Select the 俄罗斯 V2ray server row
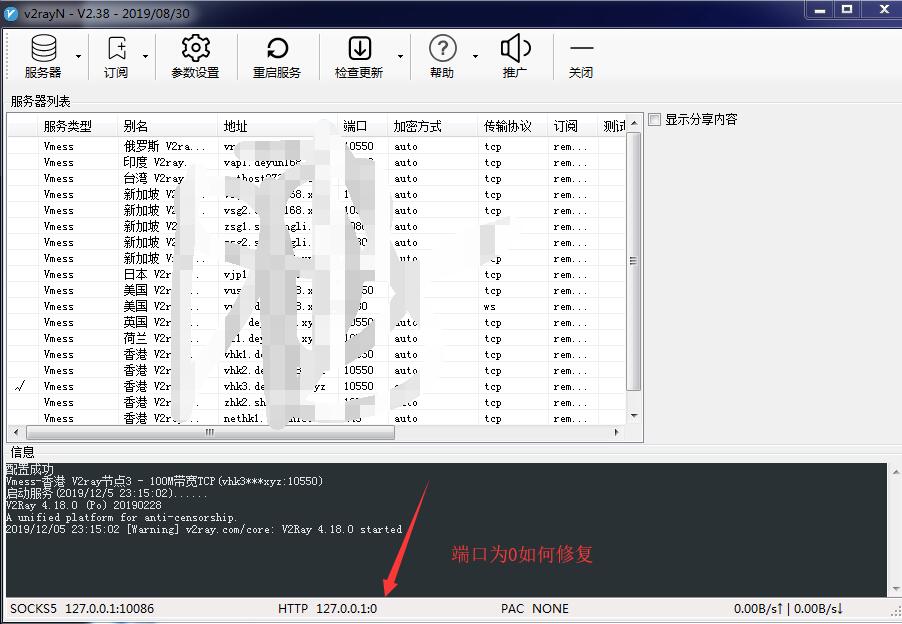Screen dimensions: 902x624 [x=317, y=146]
